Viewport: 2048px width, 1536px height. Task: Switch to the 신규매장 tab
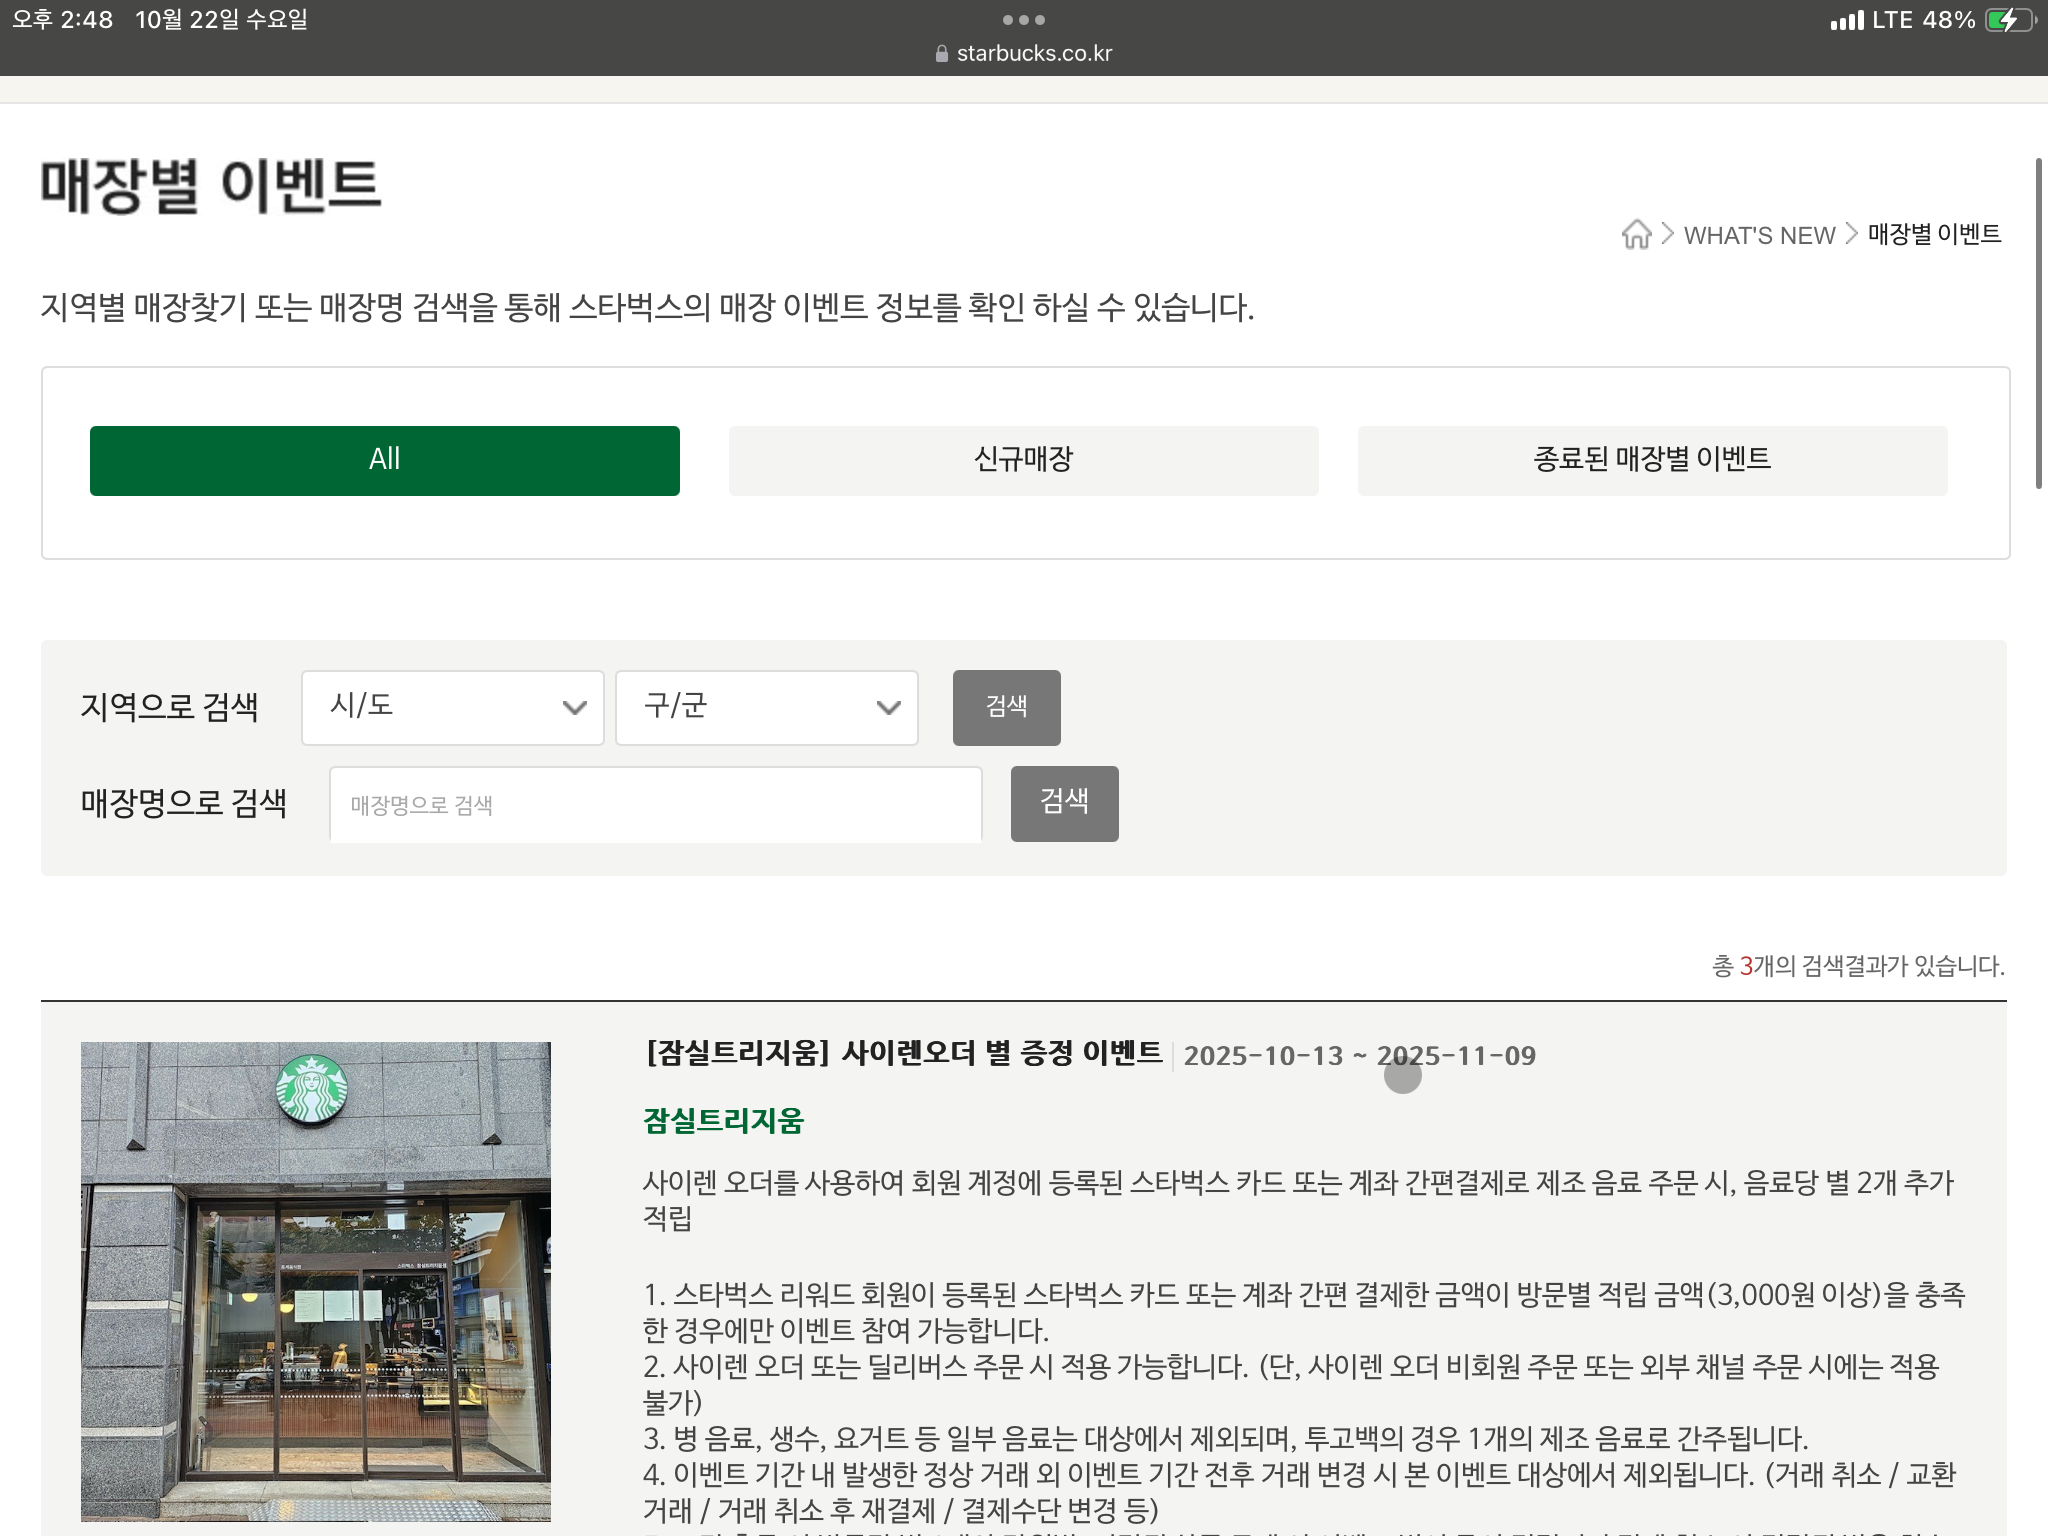1023,460
